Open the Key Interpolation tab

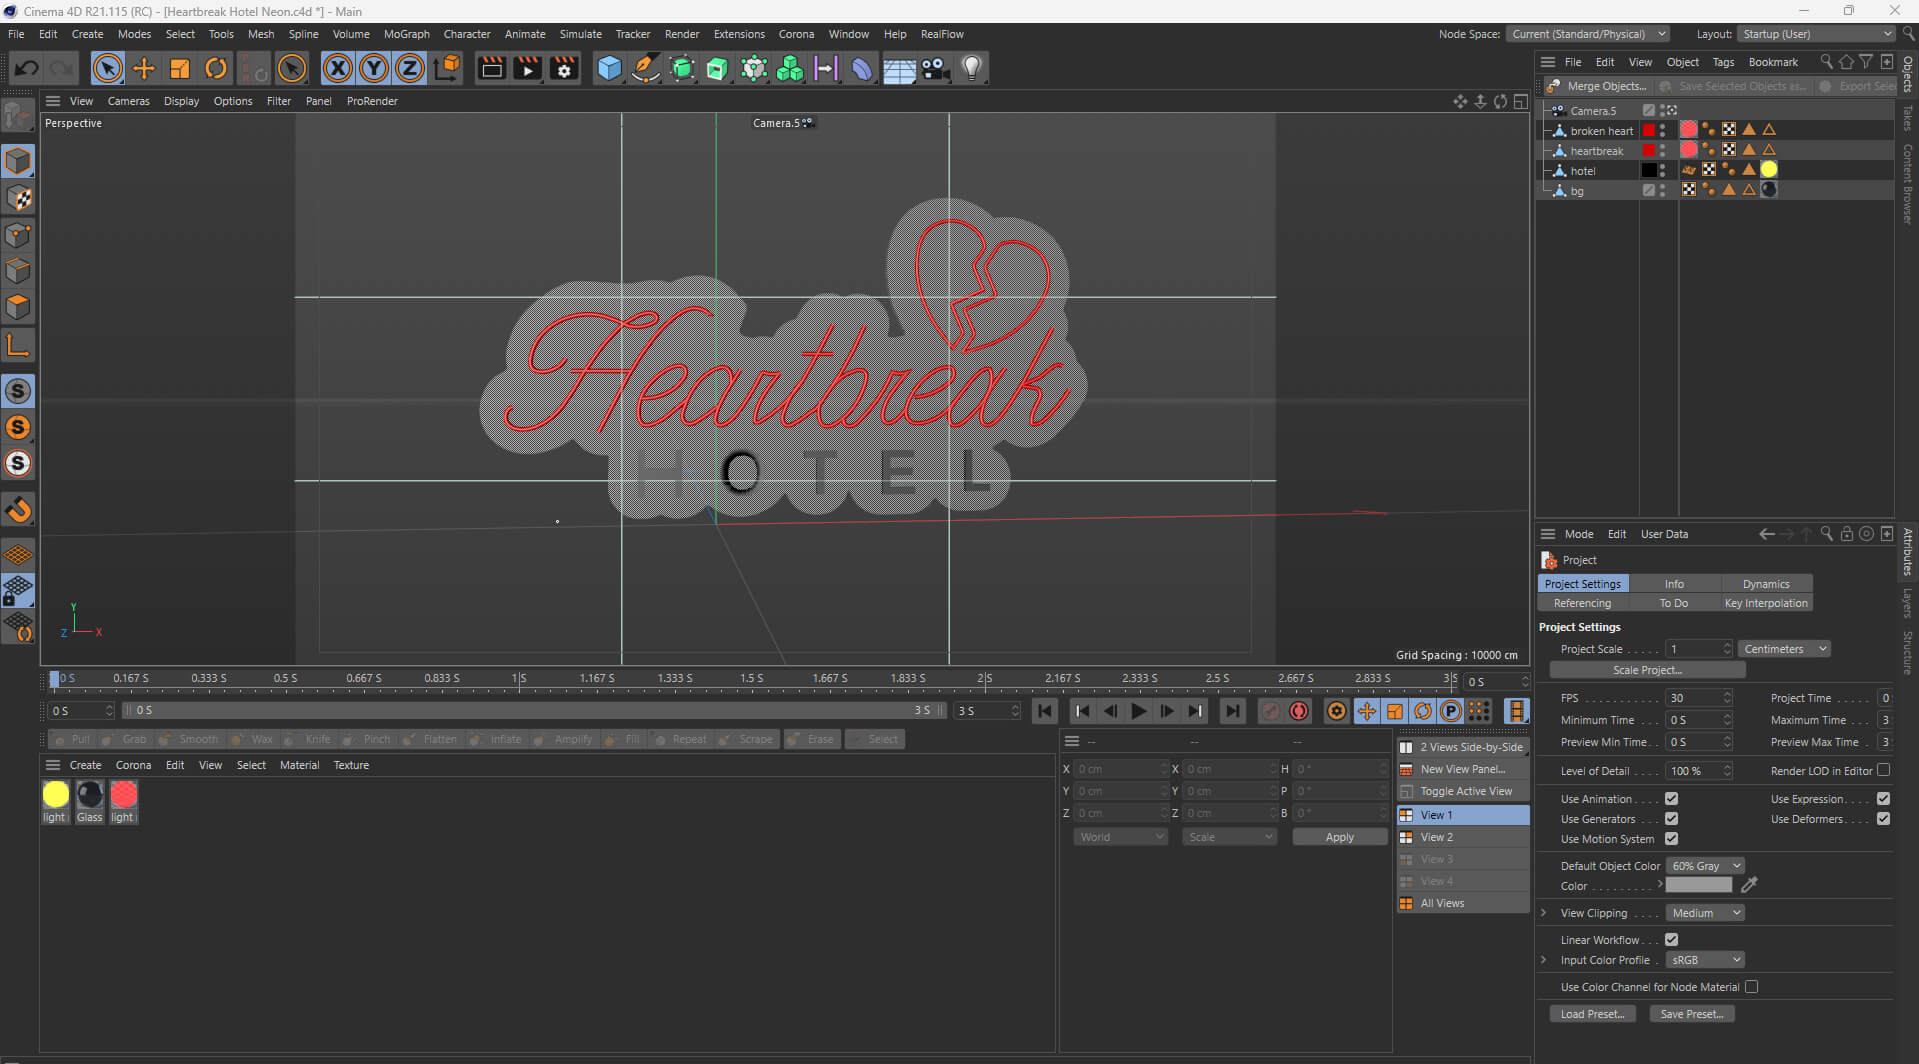pyautogui.click(x=1766, y=603)
